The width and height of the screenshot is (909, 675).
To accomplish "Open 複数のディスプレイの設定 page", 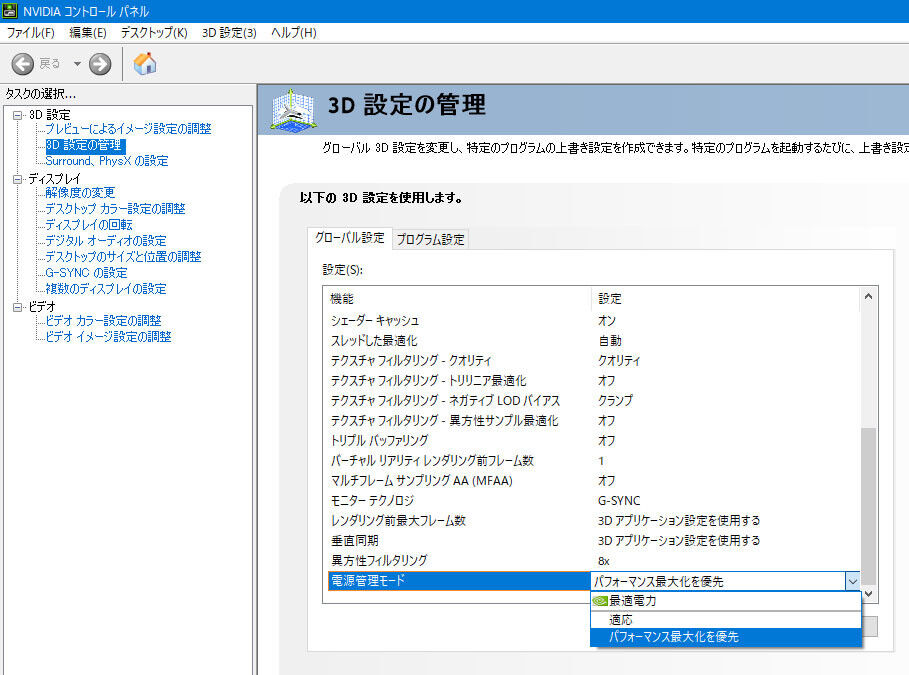I will pos(106,289).
